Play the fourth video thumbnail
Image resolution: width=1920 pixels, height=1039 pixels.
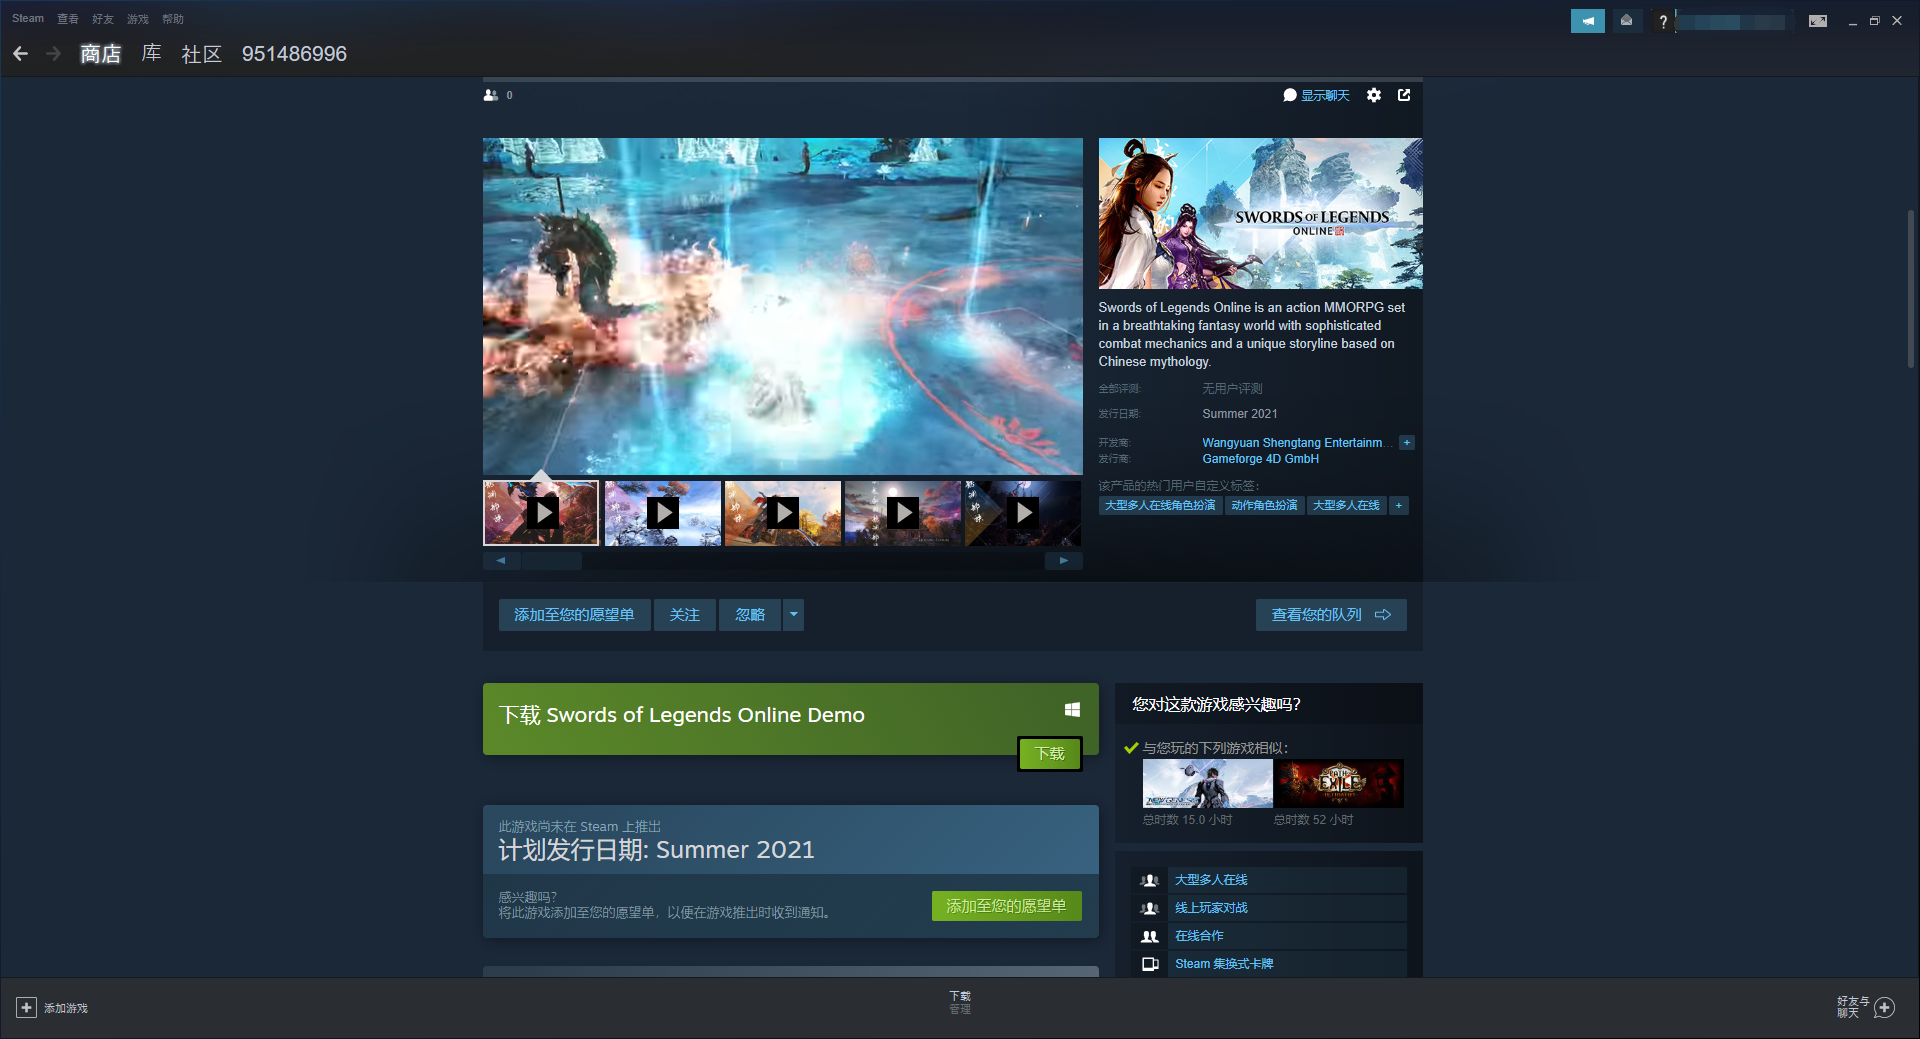(903, 513)
